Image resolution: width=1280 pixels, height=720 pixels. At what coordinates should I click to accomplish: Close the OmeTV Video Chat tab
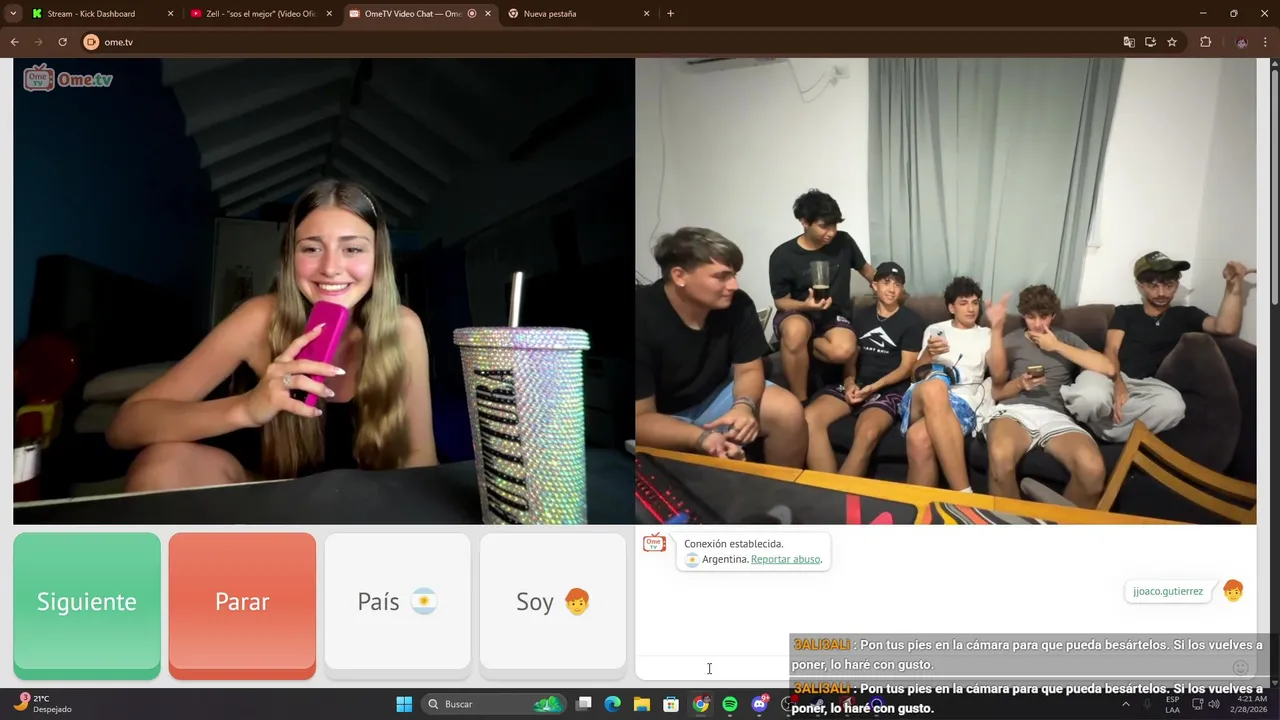[488, 14]
